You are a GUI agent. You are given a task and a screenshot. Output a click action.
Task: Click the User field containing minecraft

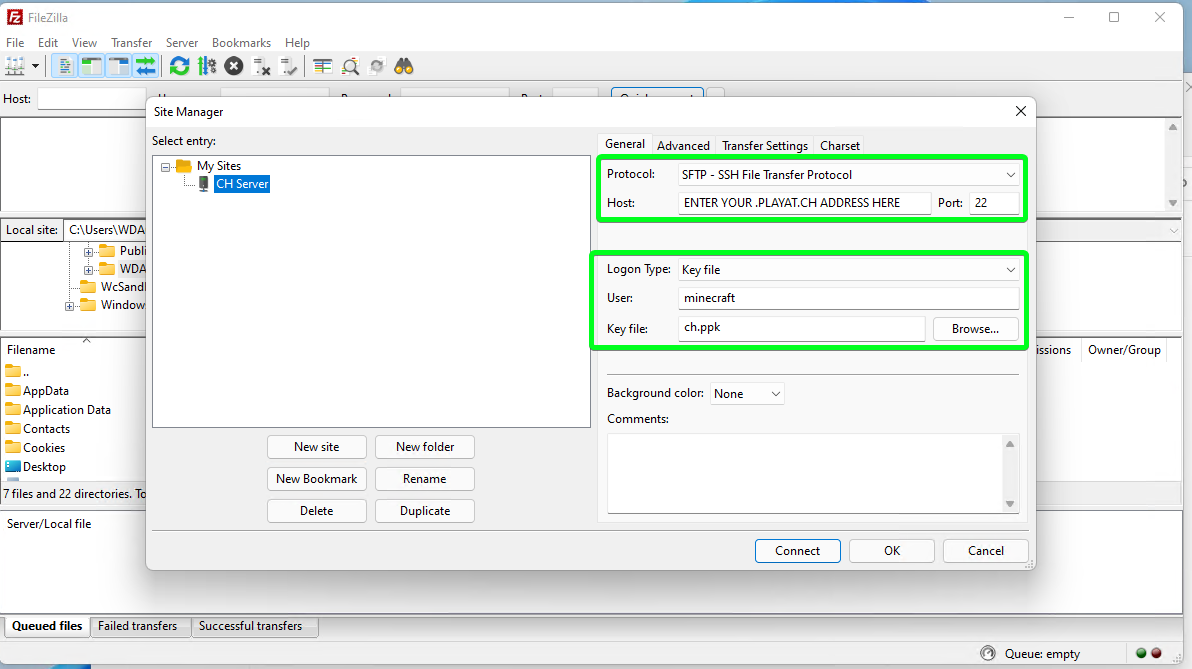tap(848, 298)
